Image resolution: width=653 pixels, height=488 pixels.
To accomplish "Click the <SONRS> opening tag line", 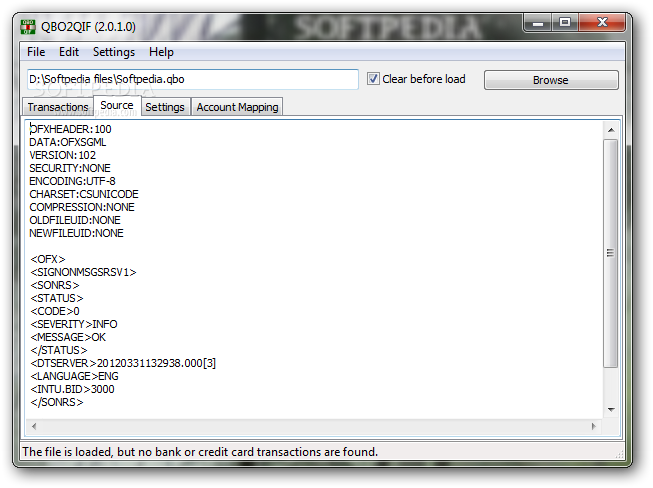I will pyautogui.click(x=55, y=285).
